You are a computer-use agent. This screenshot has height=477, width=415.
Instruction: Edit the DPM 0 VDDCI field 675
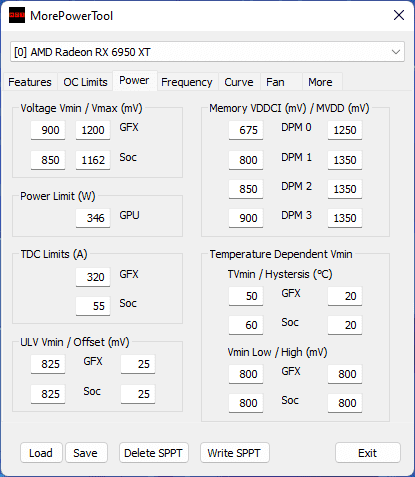coord(246,130)
